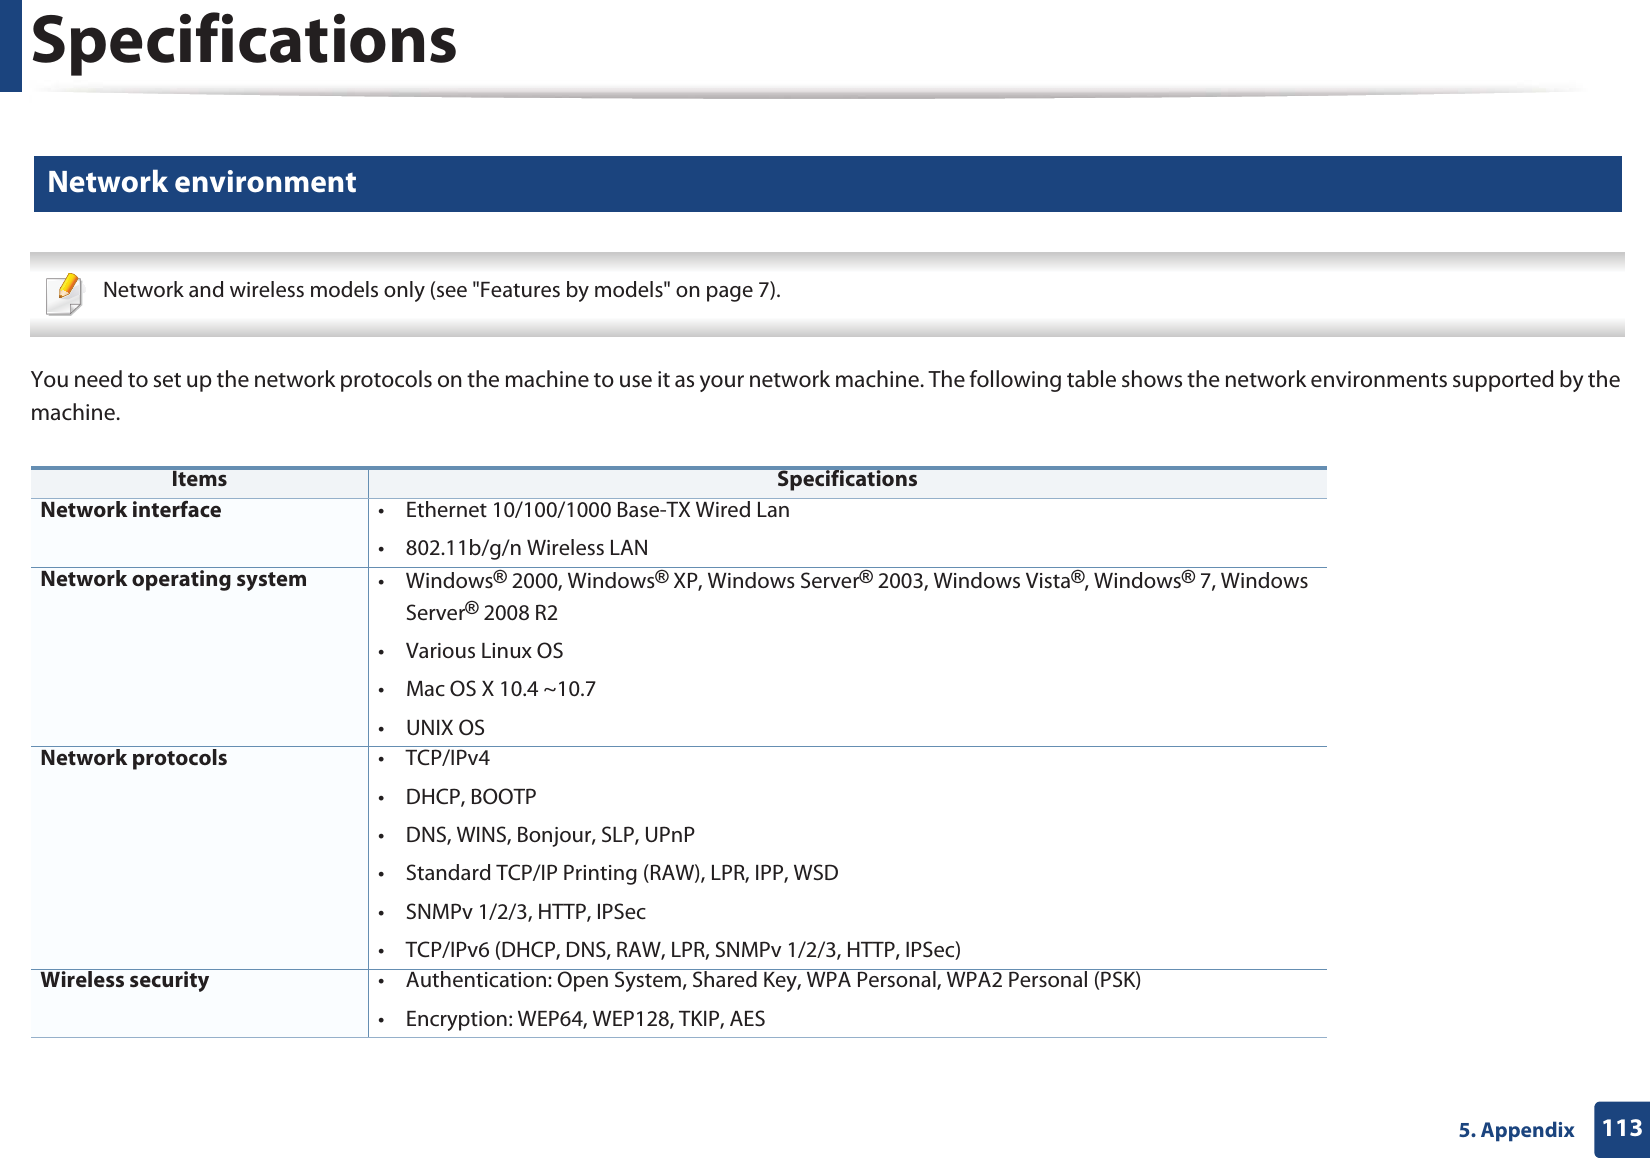
Task: Expand the Network operating system row
Action: tap(173, 579)
